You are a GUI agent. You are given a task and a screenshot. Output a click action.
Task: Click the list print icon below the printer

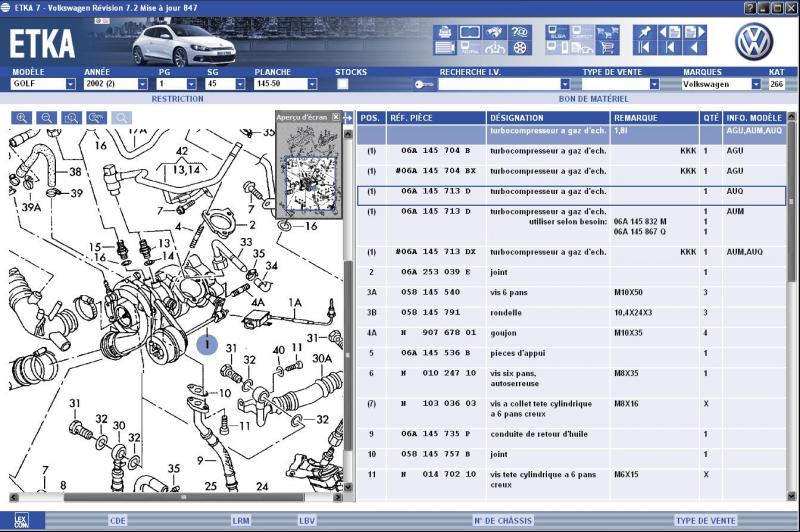[444, 48]
